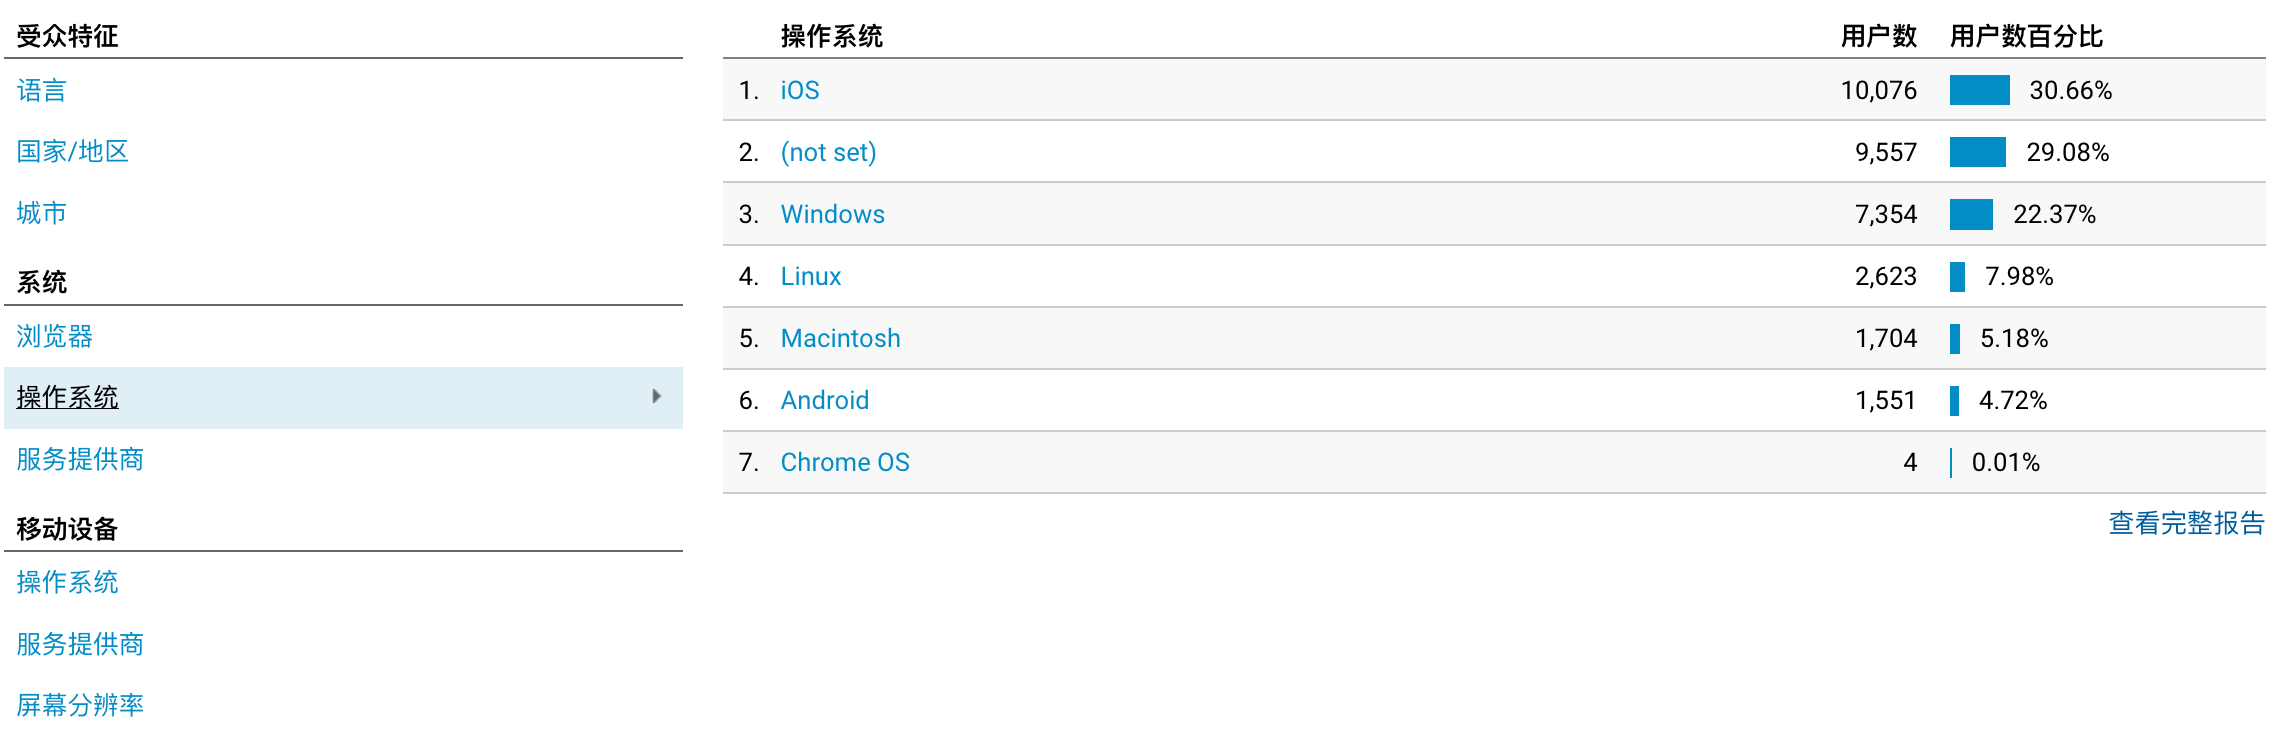
Task: Choose 操作系统 under 移动设备 section
Action: (67, 582)
